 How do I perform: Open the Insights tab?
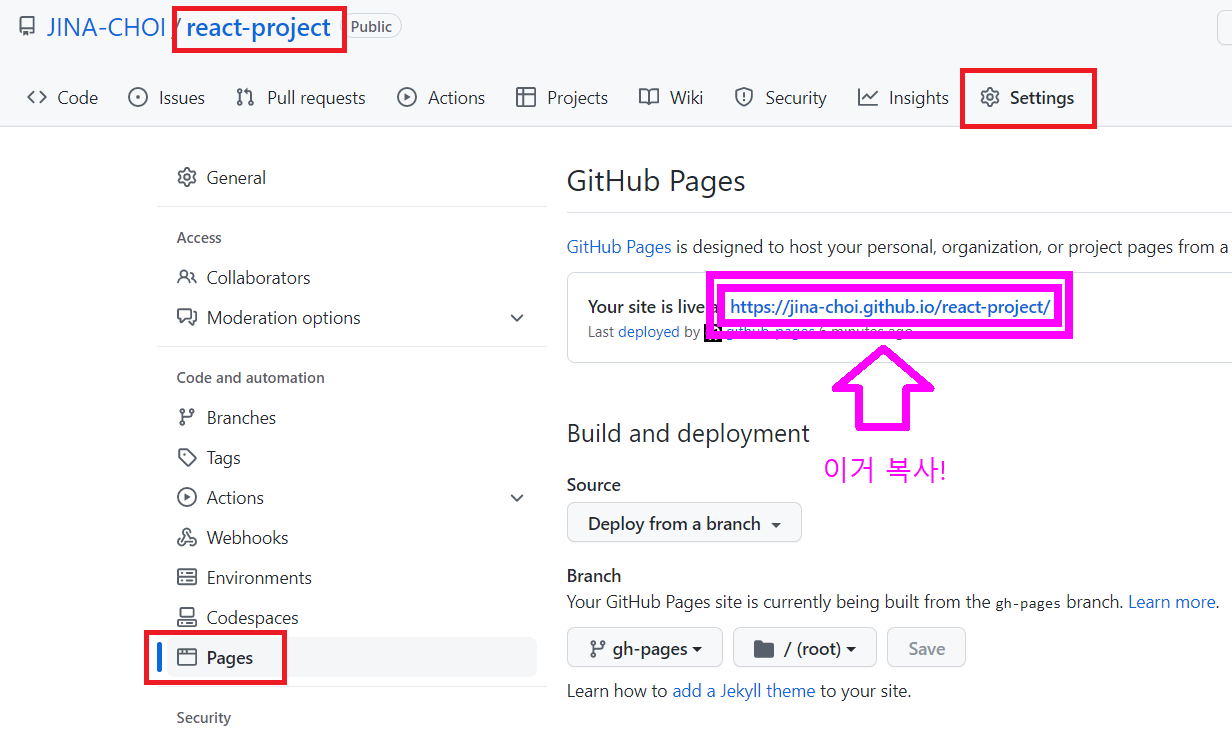[903, 97]
